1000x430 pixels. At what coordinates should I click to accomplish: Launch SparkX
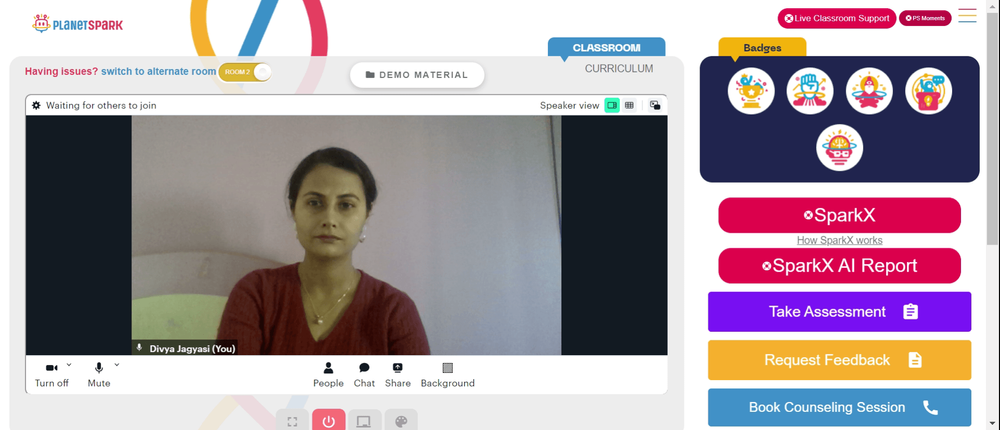point(839,216)
